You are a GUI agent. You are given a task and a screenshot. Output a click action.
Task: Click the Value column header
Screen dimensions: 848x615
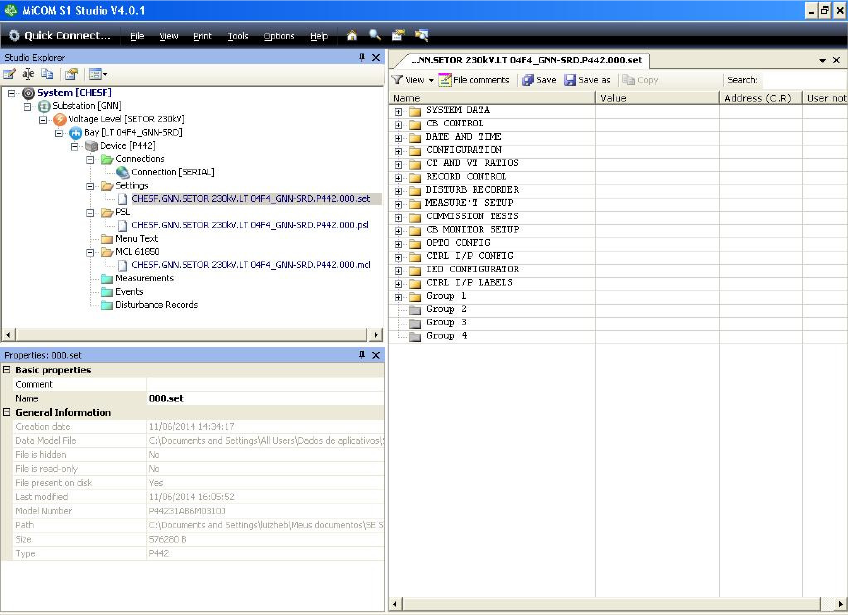coord(657,98)
